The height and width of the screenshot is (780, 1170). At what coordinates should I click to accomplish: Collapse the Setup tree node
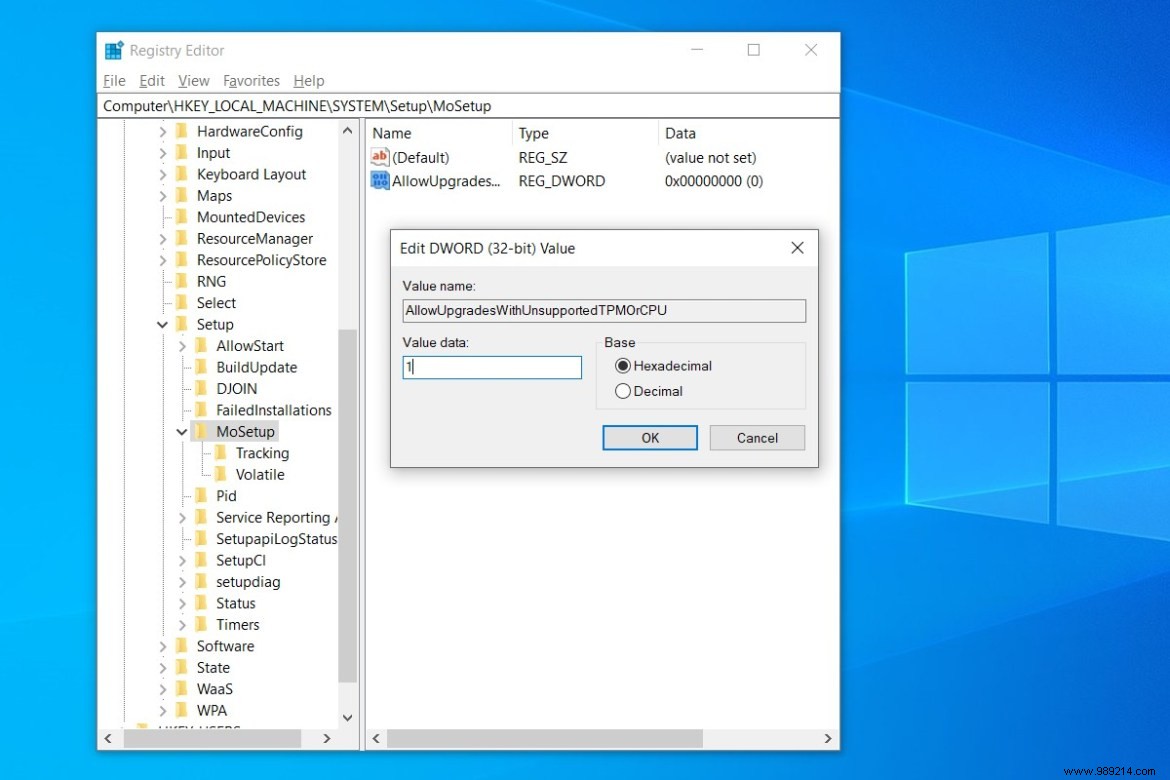pos(162,324)
